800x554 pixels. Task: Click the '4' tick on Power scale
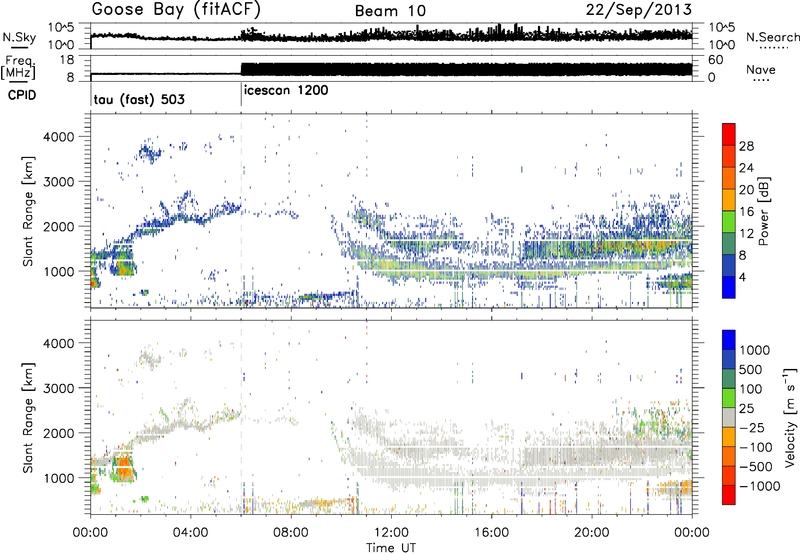[x=742, y=277]
